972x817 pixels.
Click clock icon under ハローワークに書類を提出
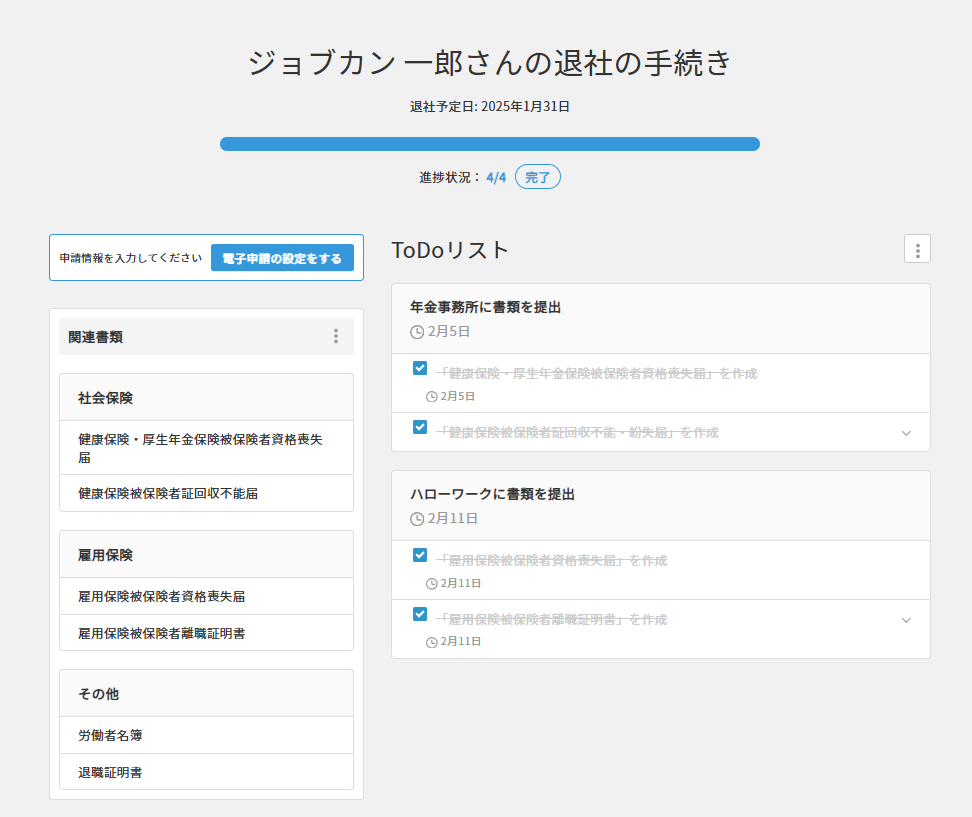417,519
